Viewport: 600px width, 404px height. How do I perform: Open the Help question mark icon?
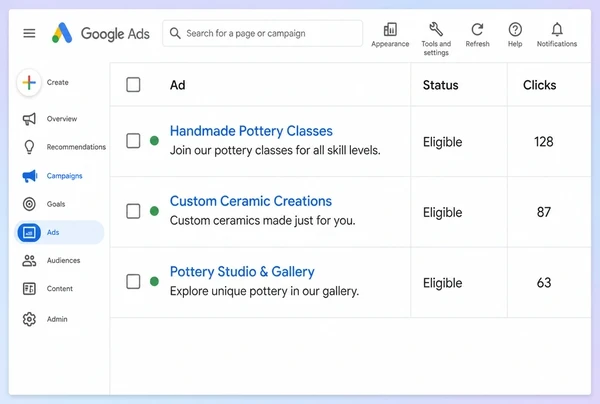[515, 29]
